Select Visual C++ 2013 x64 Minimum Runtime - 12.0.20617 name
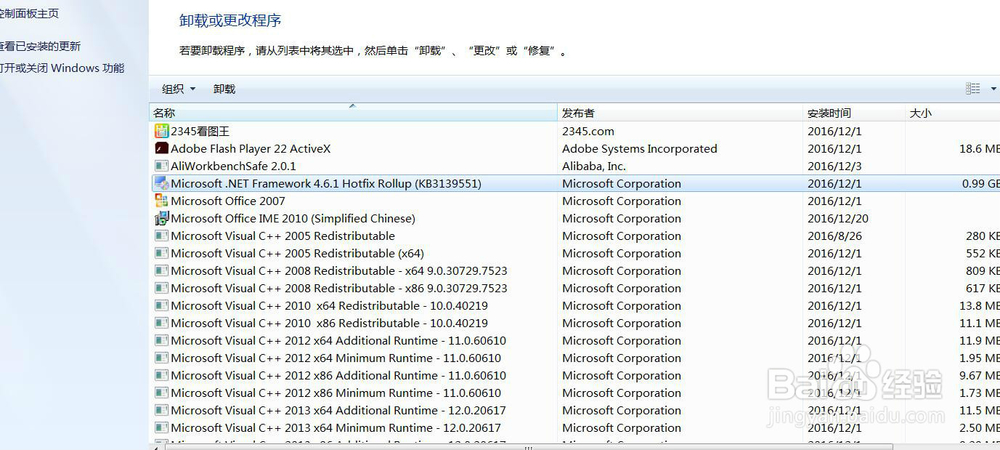The width and height of the screenshot is (1000, 450). 336,428
